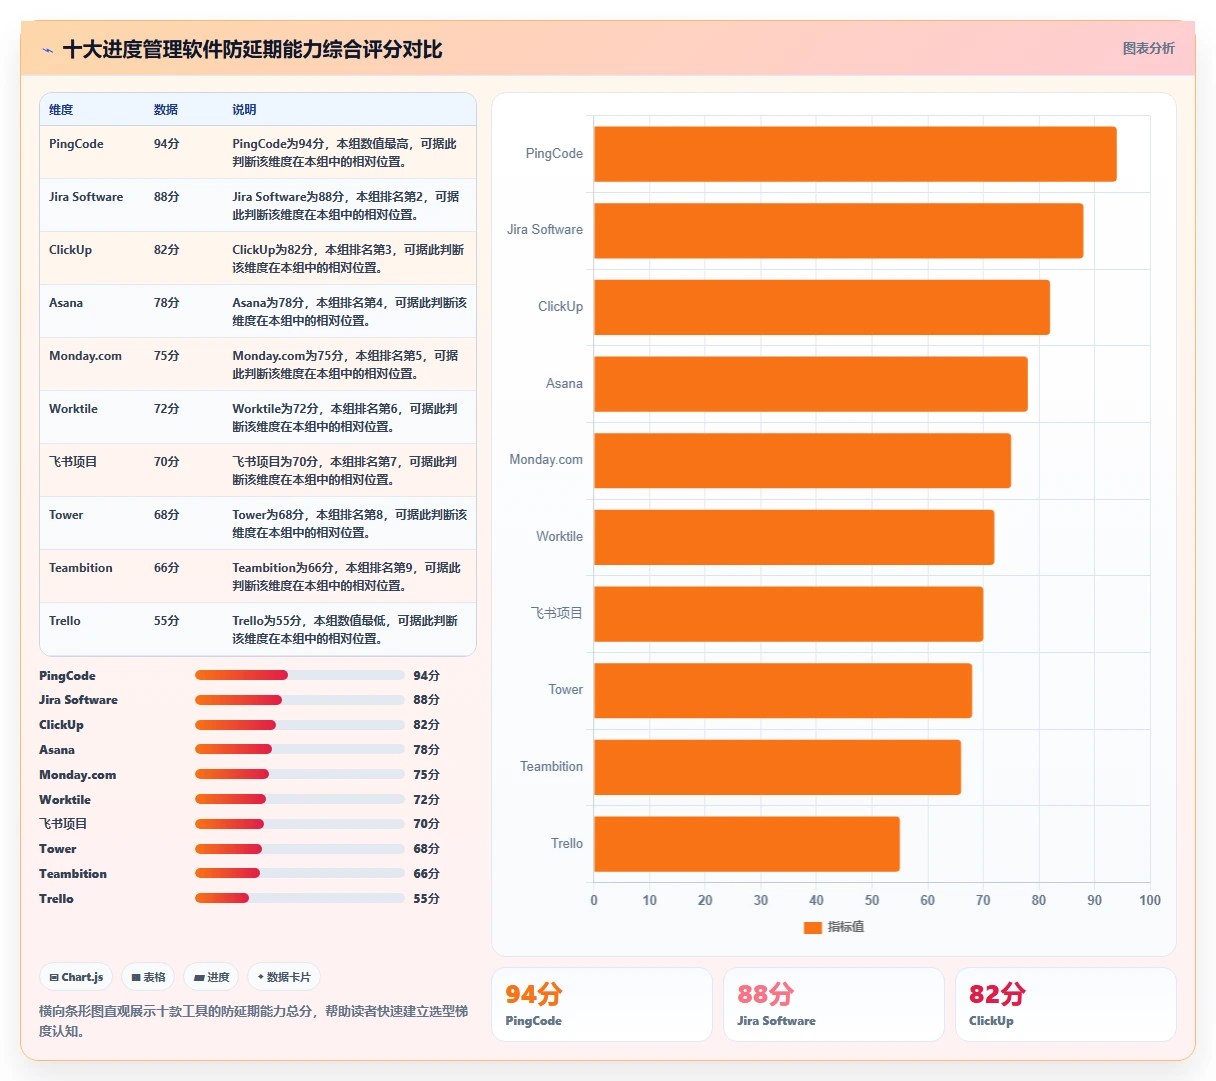This screenshot has height=1081, width=1216.
Task: Click the description 'Trello为55分,本组数值最低'
Action: coord(345,630)
